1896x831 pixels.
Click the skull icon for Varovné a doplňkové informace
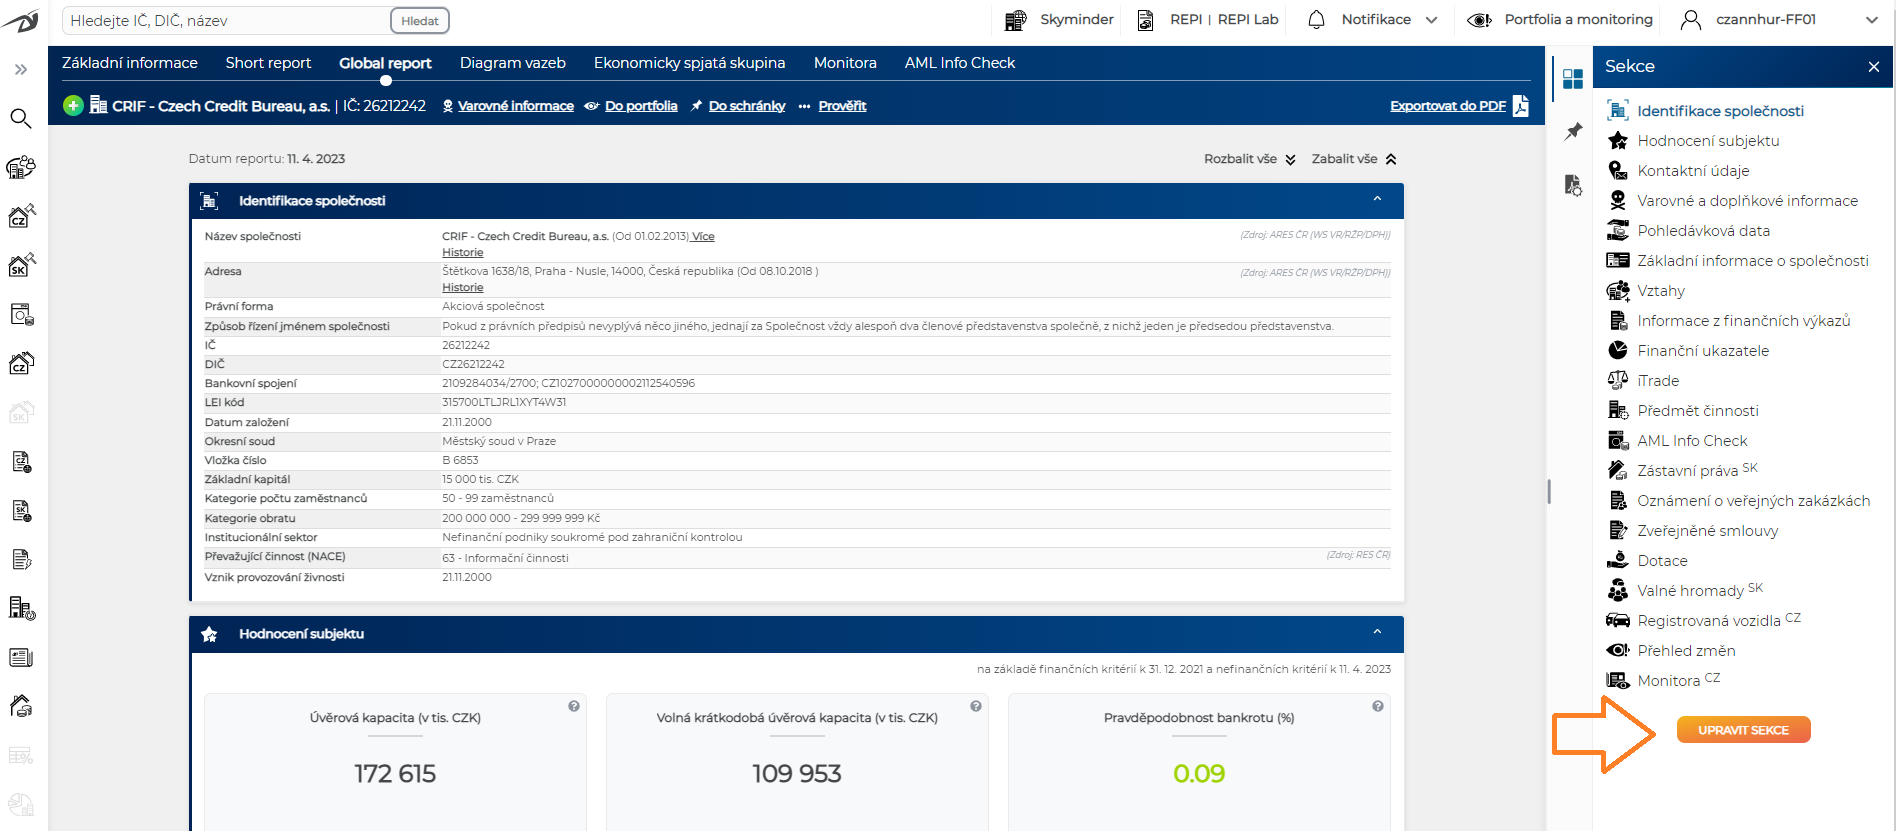click(1617, 201)
